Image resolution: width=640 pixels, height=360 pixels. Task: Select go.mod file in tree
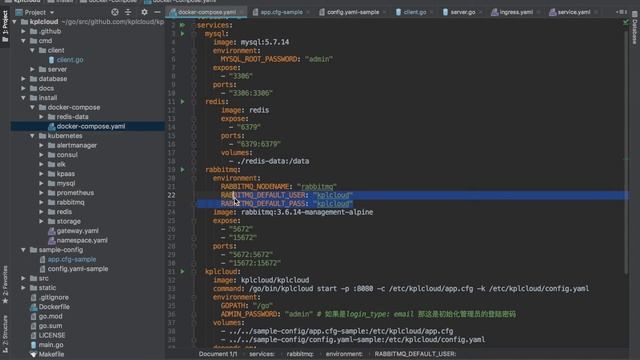point(50,316)
